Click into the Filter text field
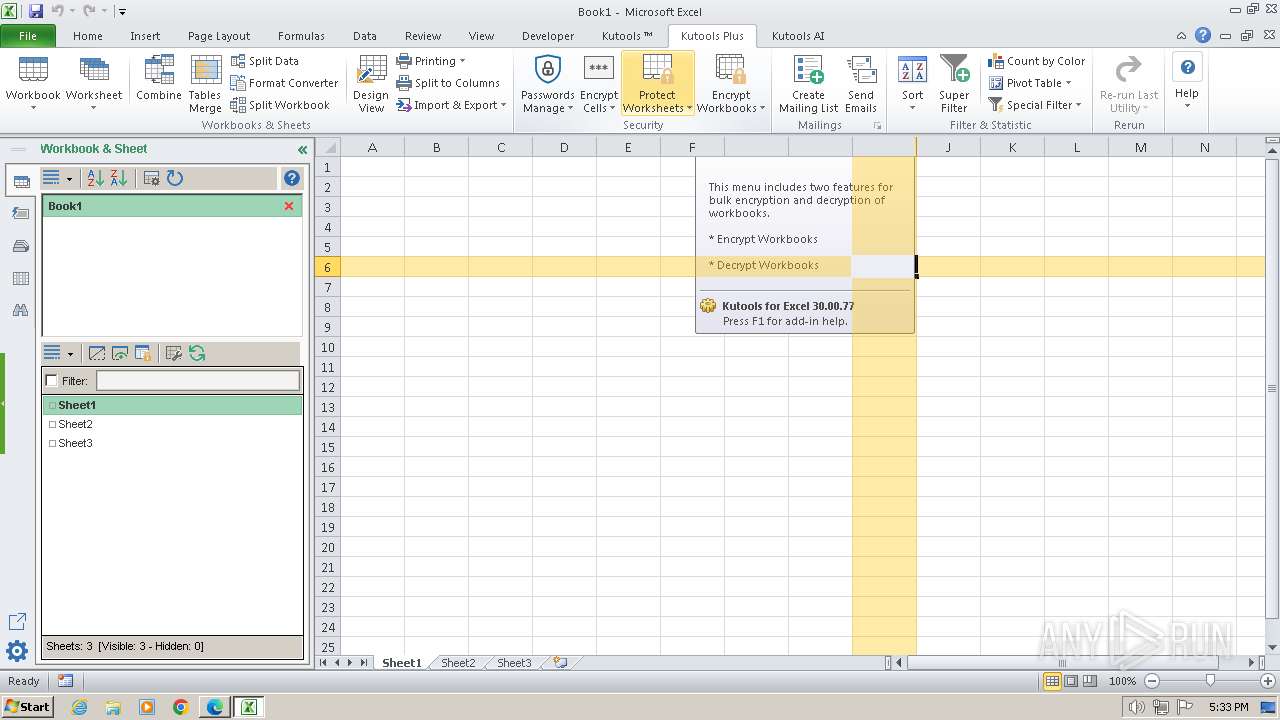Image resolution: width=1280 pixels, height=720 pixels. [197, 380]
